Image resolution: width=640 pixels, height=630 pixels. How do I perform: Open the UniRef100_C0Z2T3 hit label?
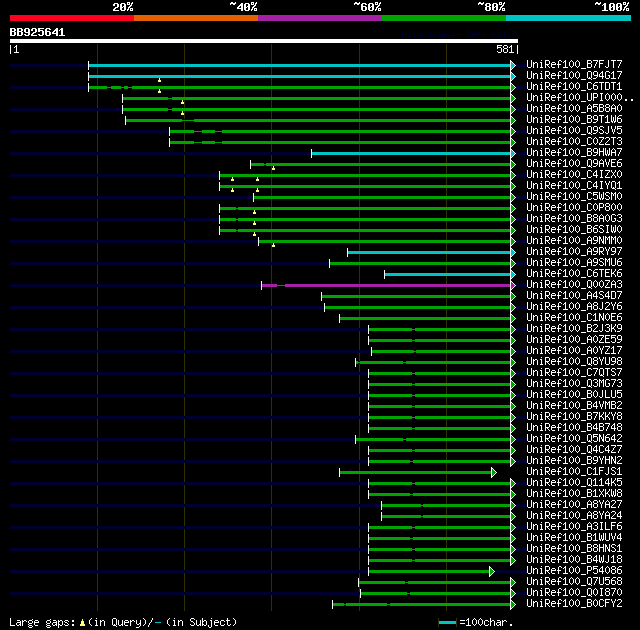pyautogui.click(x=574, y=142)
